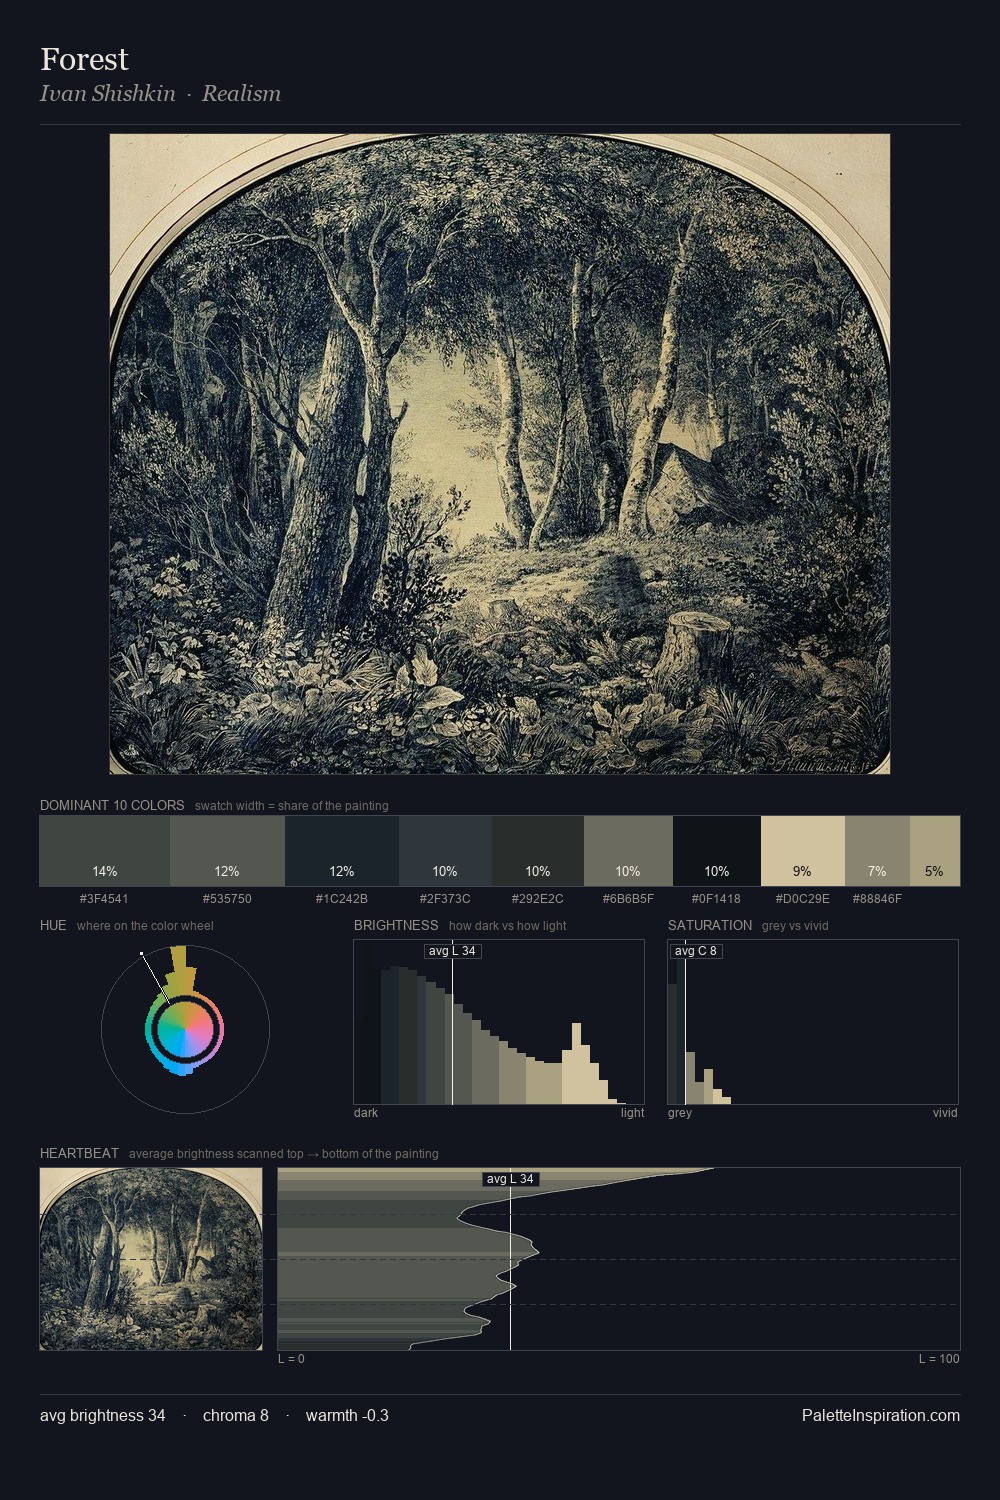Screen dimensions: 1000x1500
Task: Click the 'SATURATION' section heading
Action: click(710, 925)
